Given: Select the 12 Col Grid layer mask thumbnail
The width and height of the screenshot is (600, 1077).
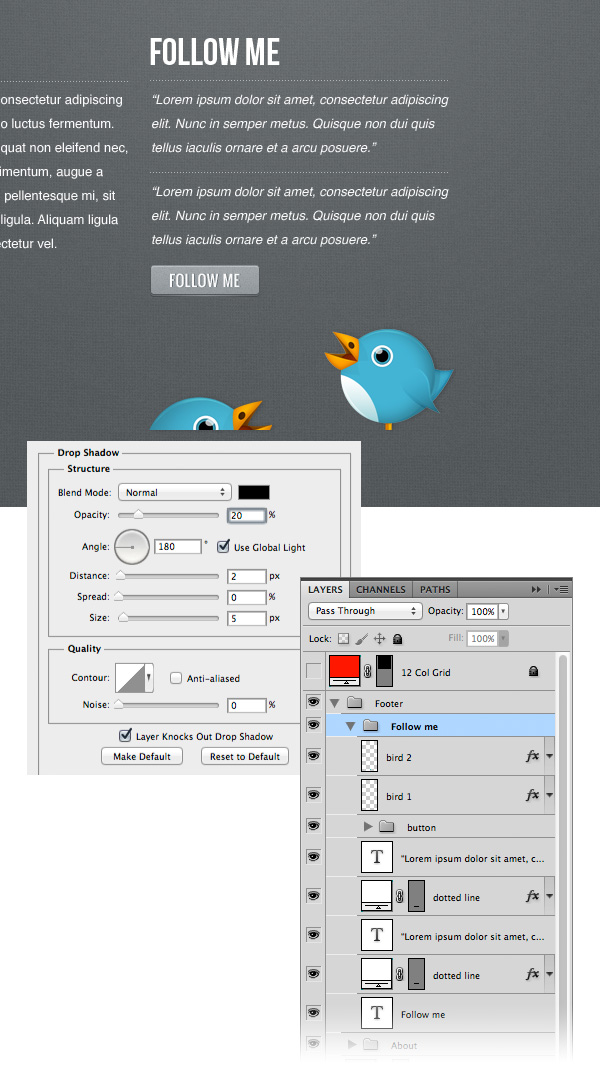Looking at the screenshot, I should click(x=384, y=671).
